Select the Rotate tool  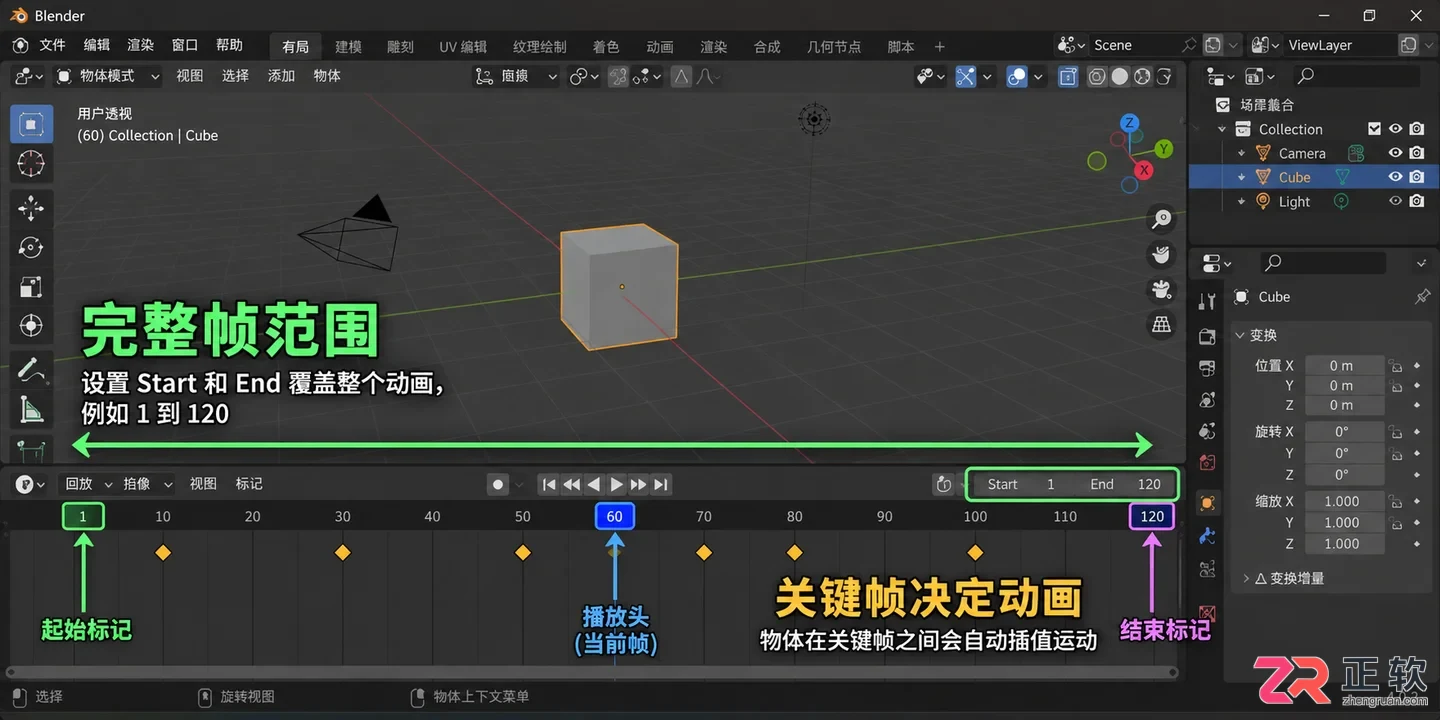31,247
